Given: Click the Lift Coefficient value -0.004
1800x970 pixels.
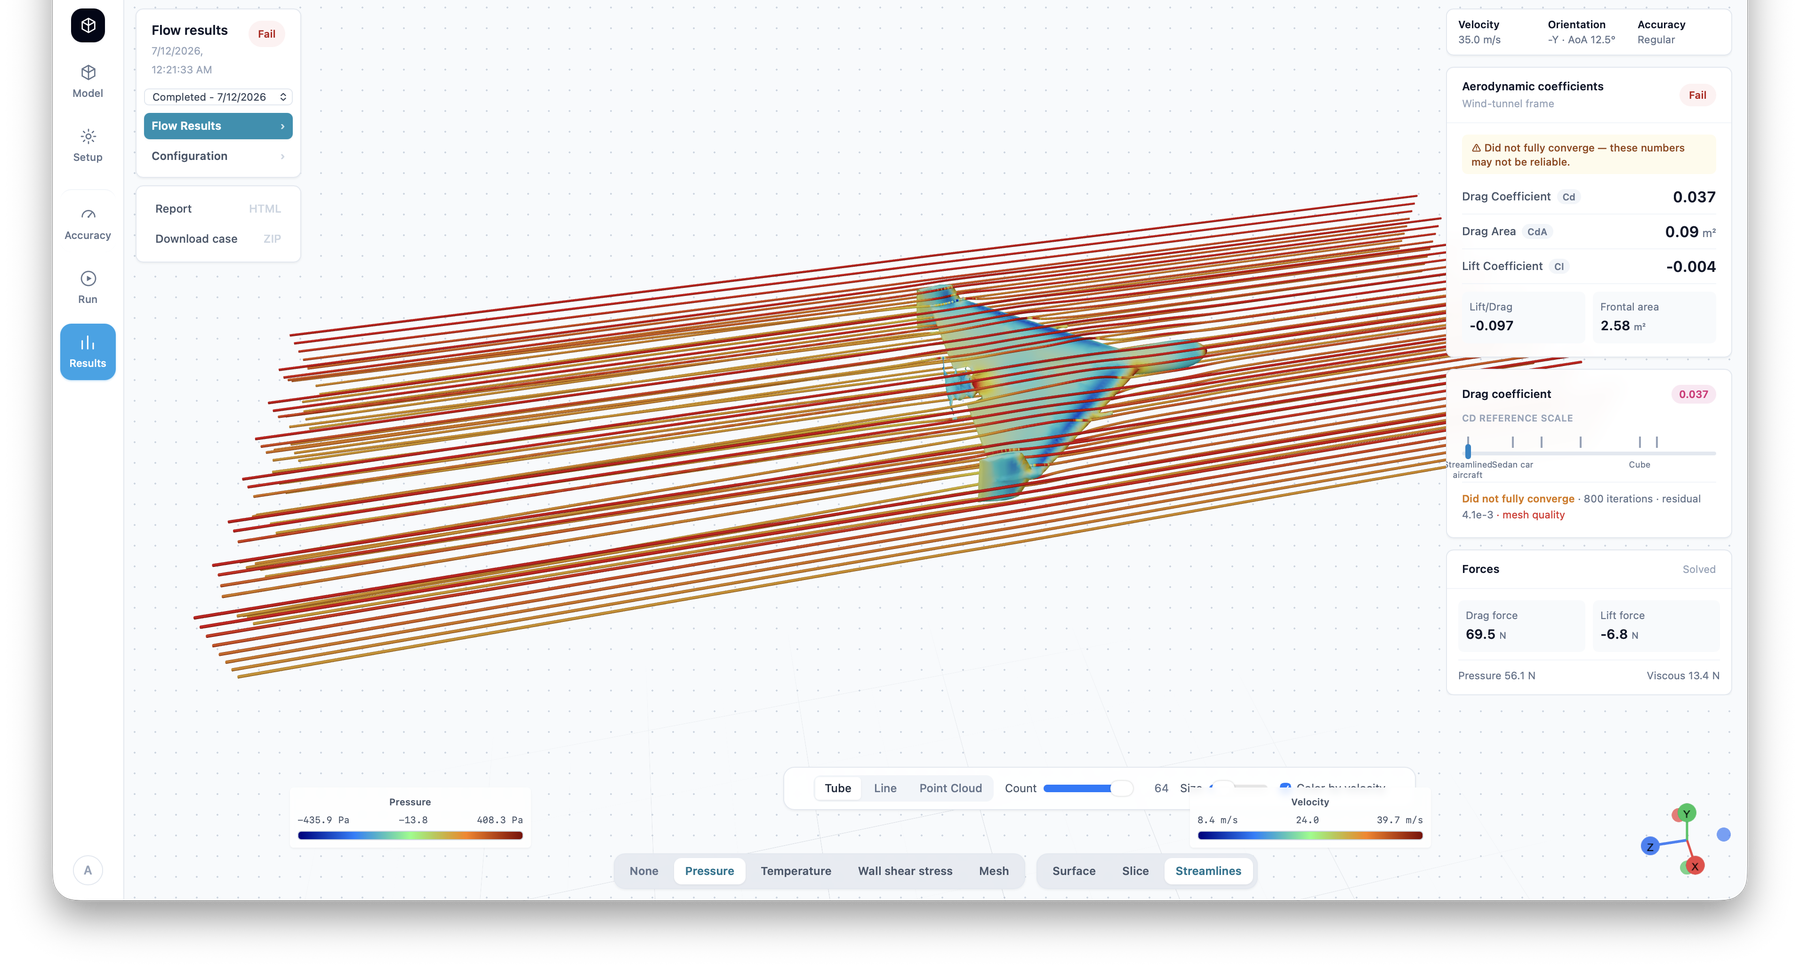Looking at the screenshot, I should 1690,267.
